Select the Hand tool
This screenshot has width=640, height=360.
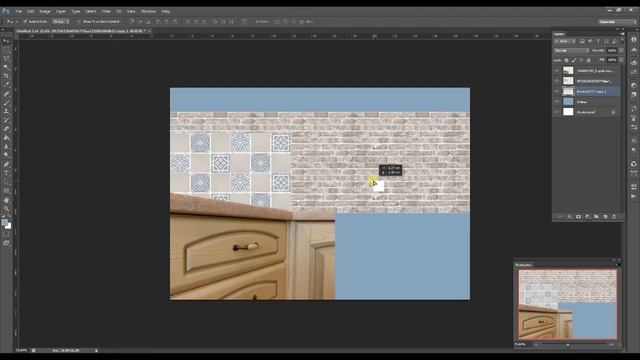point(6,200)
